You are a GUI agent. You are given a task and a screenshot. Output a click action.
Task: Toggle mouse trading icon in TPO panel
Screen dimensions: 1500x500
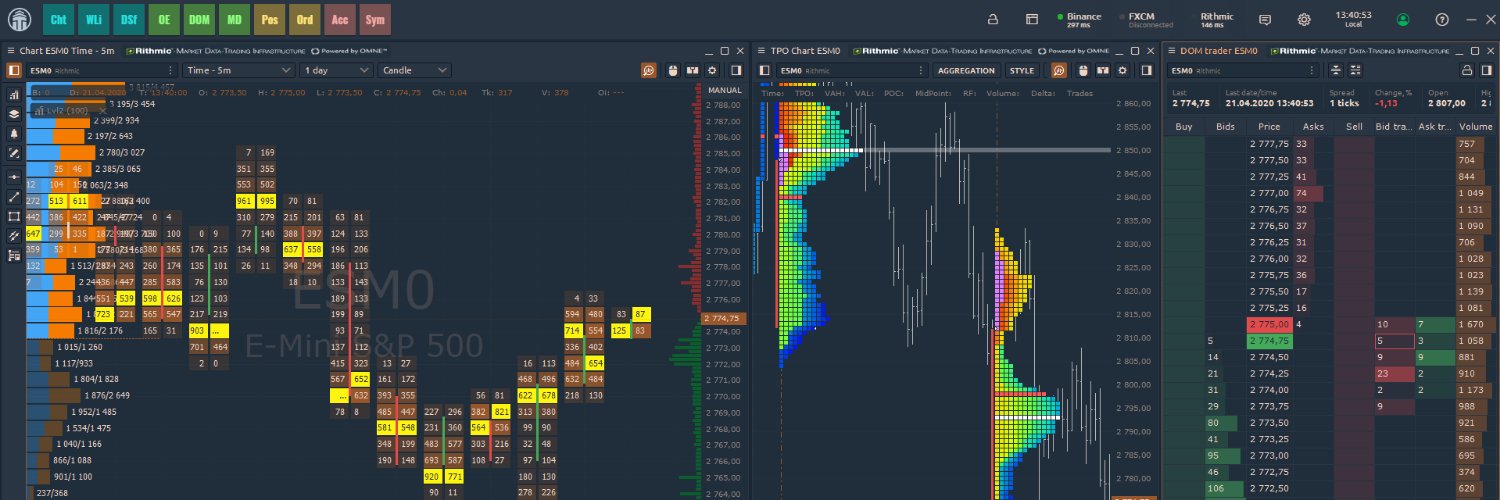coord(1083,70)
